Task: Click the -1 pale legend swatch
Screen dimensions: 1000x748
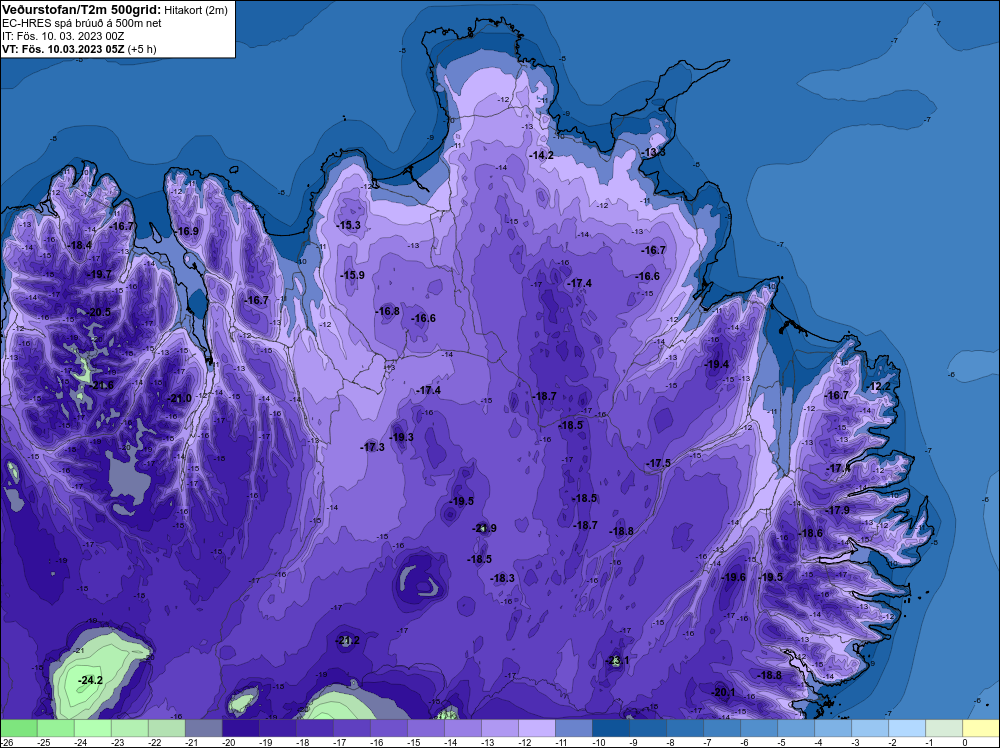Action: click(x=944, y=728)
